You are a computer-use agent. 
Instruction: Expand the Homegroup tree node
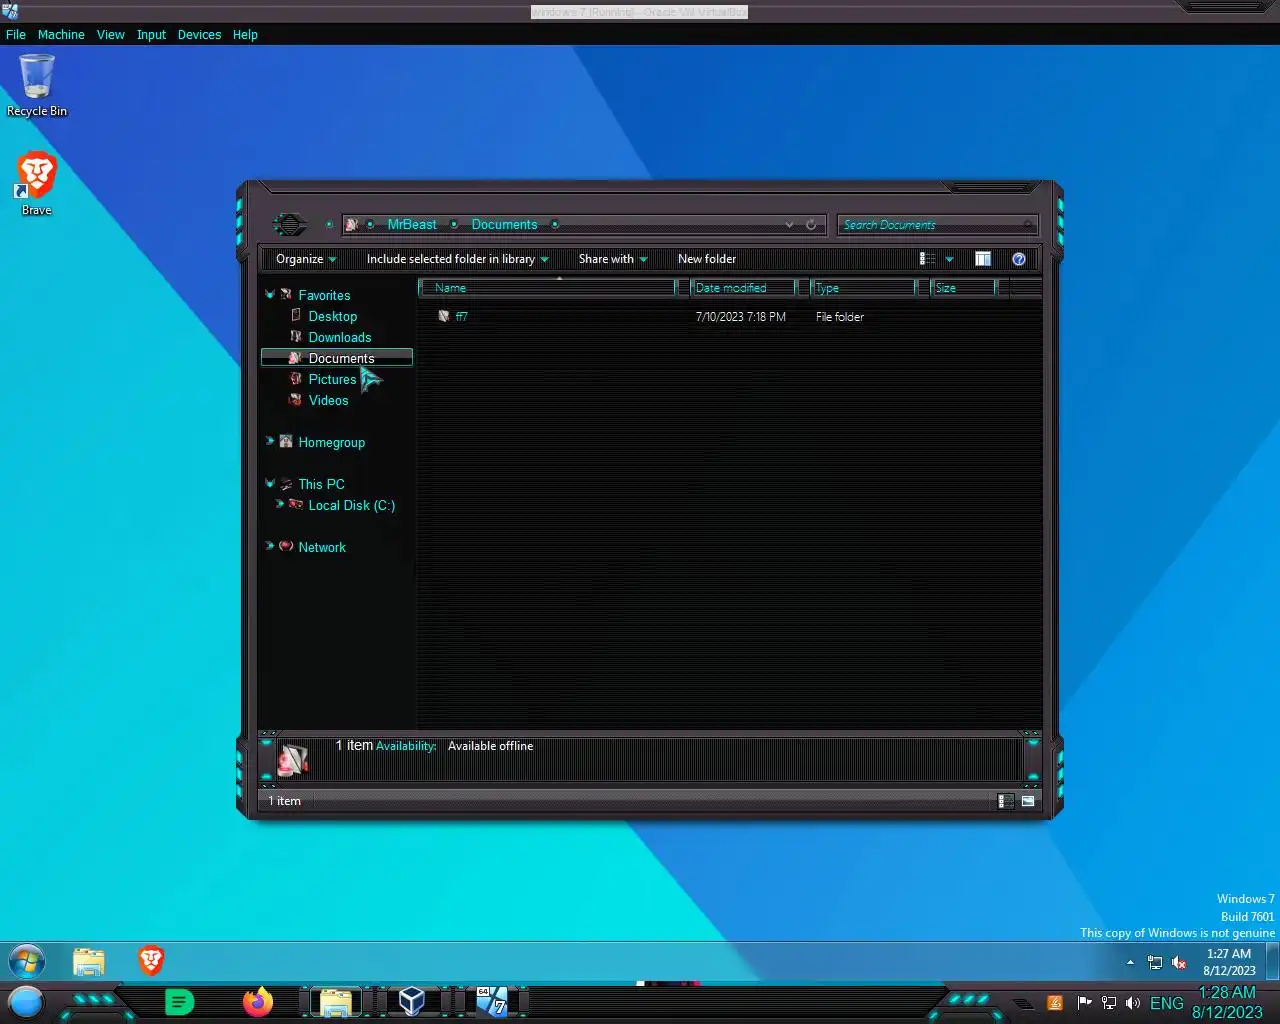269,441
